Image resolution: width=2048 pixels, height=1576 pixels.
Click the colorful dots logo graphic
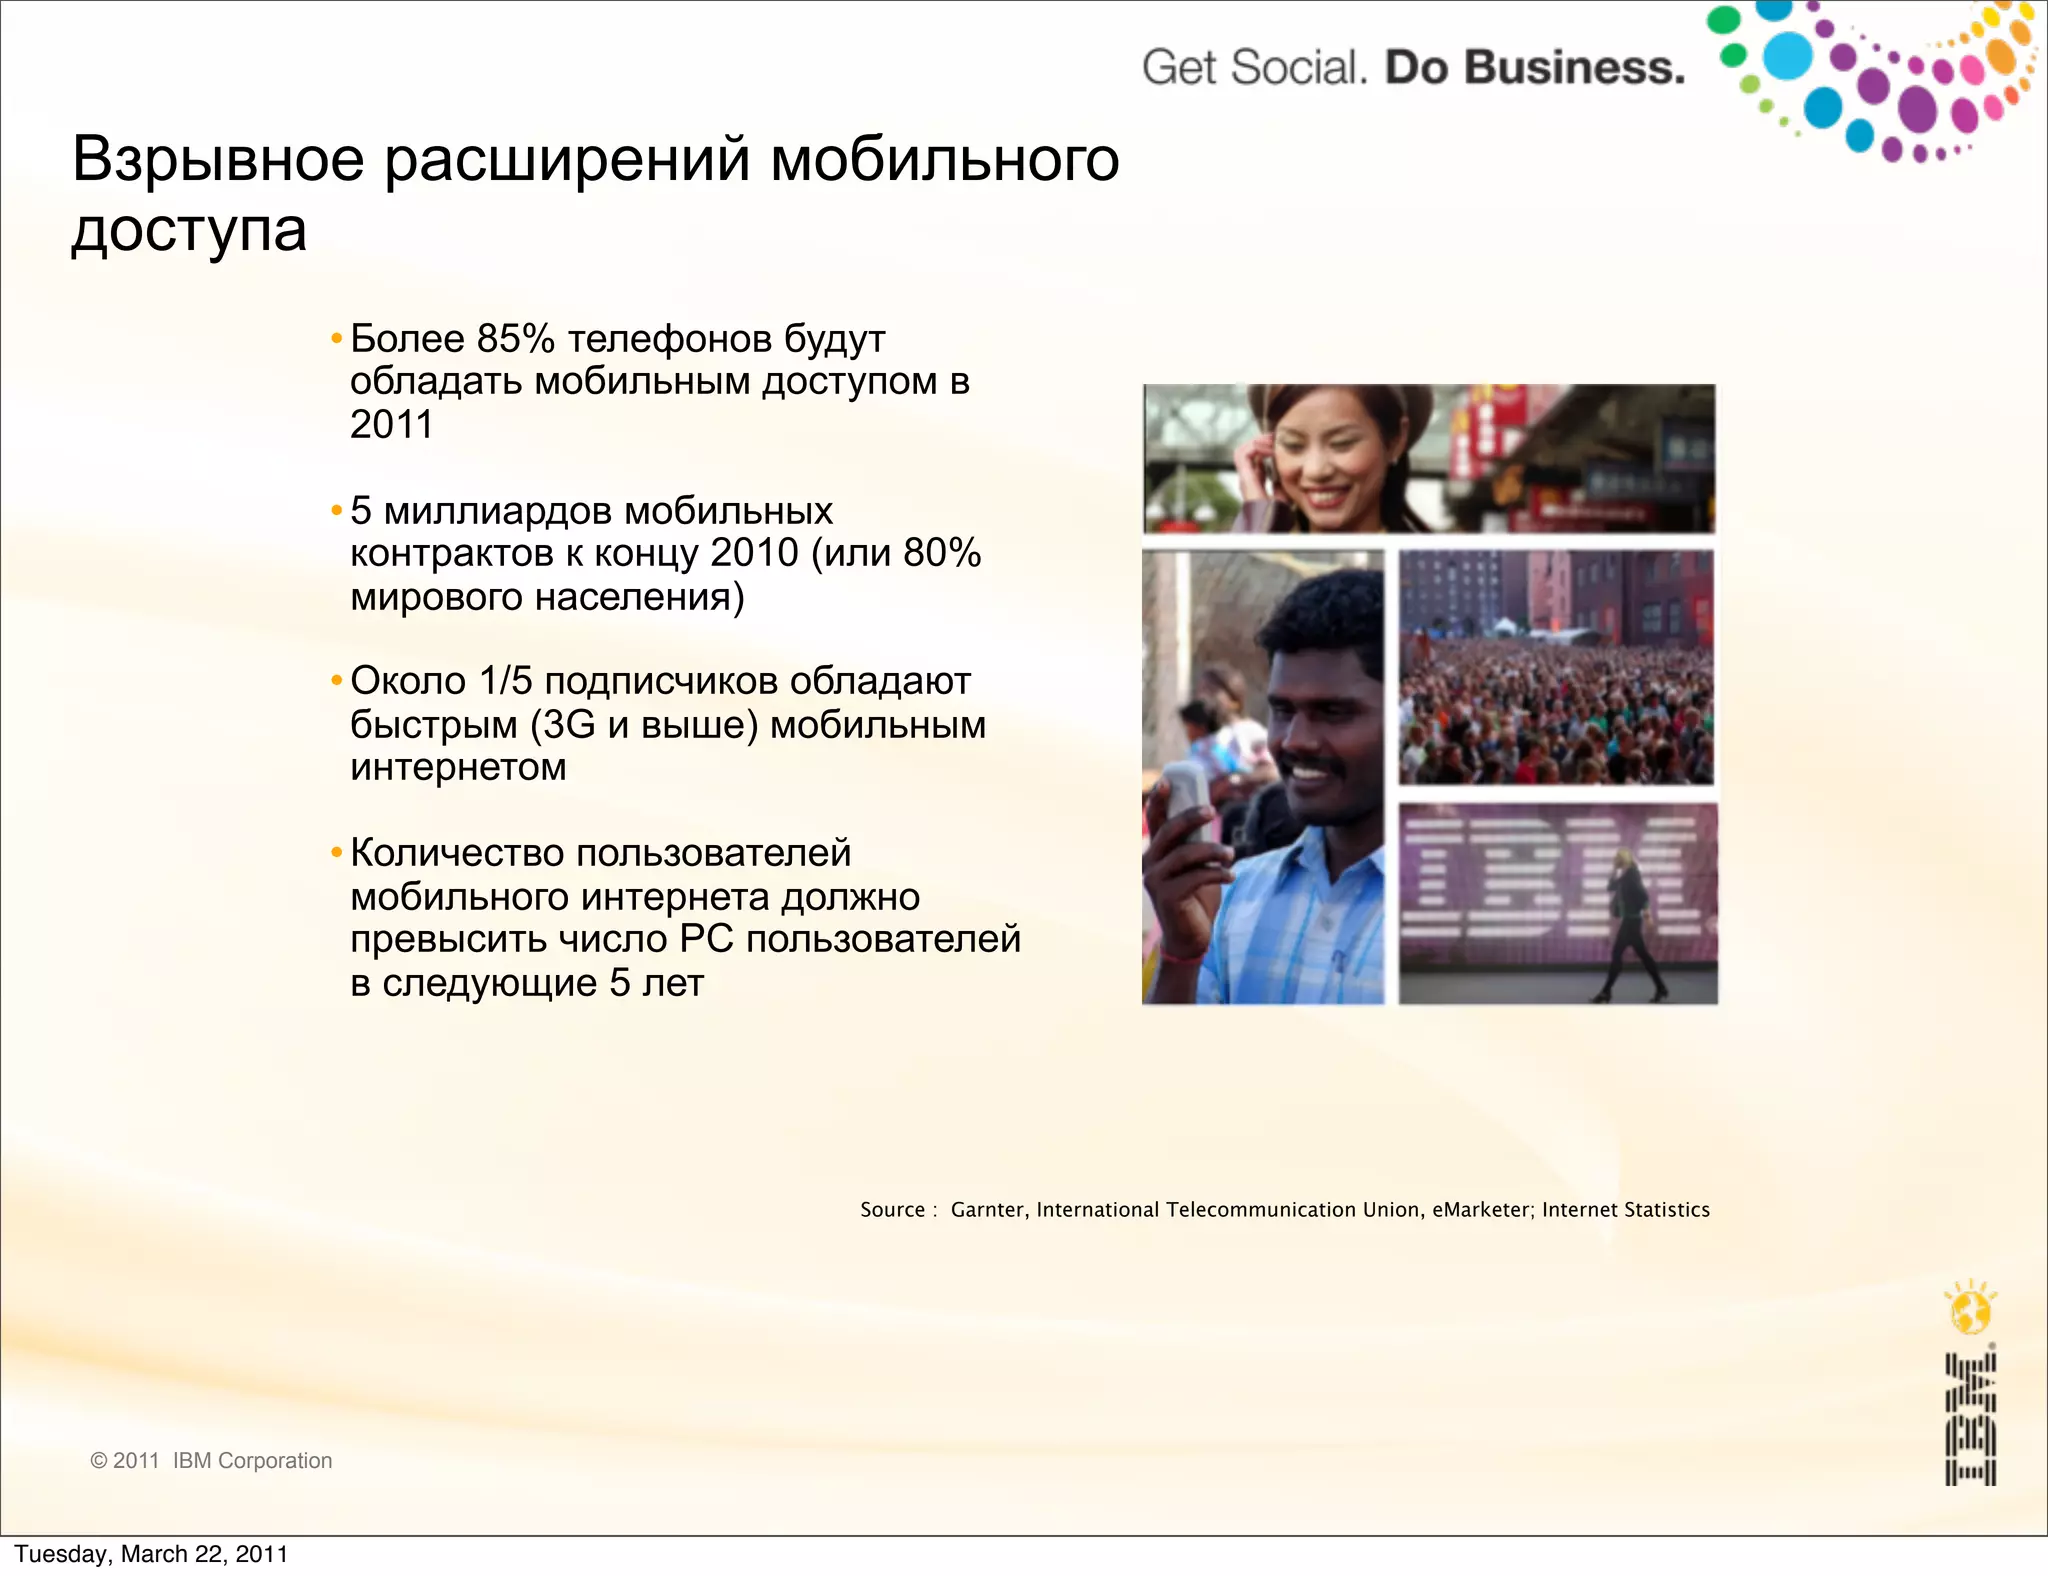coord(1872,81)
